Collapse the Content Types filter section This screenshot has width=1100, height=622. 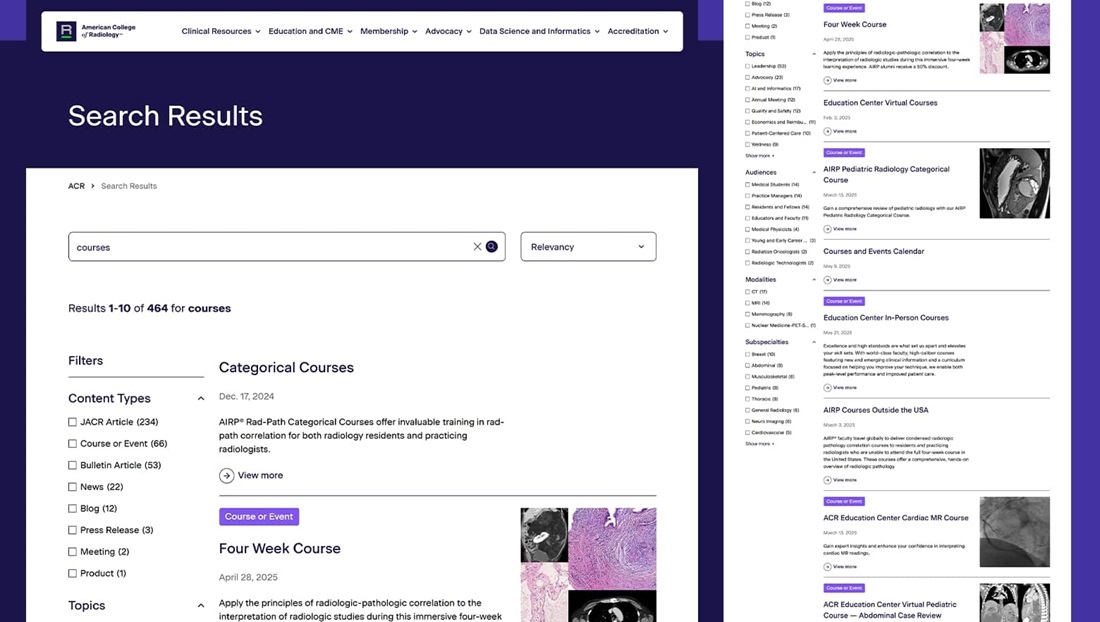tap(199, 398)
